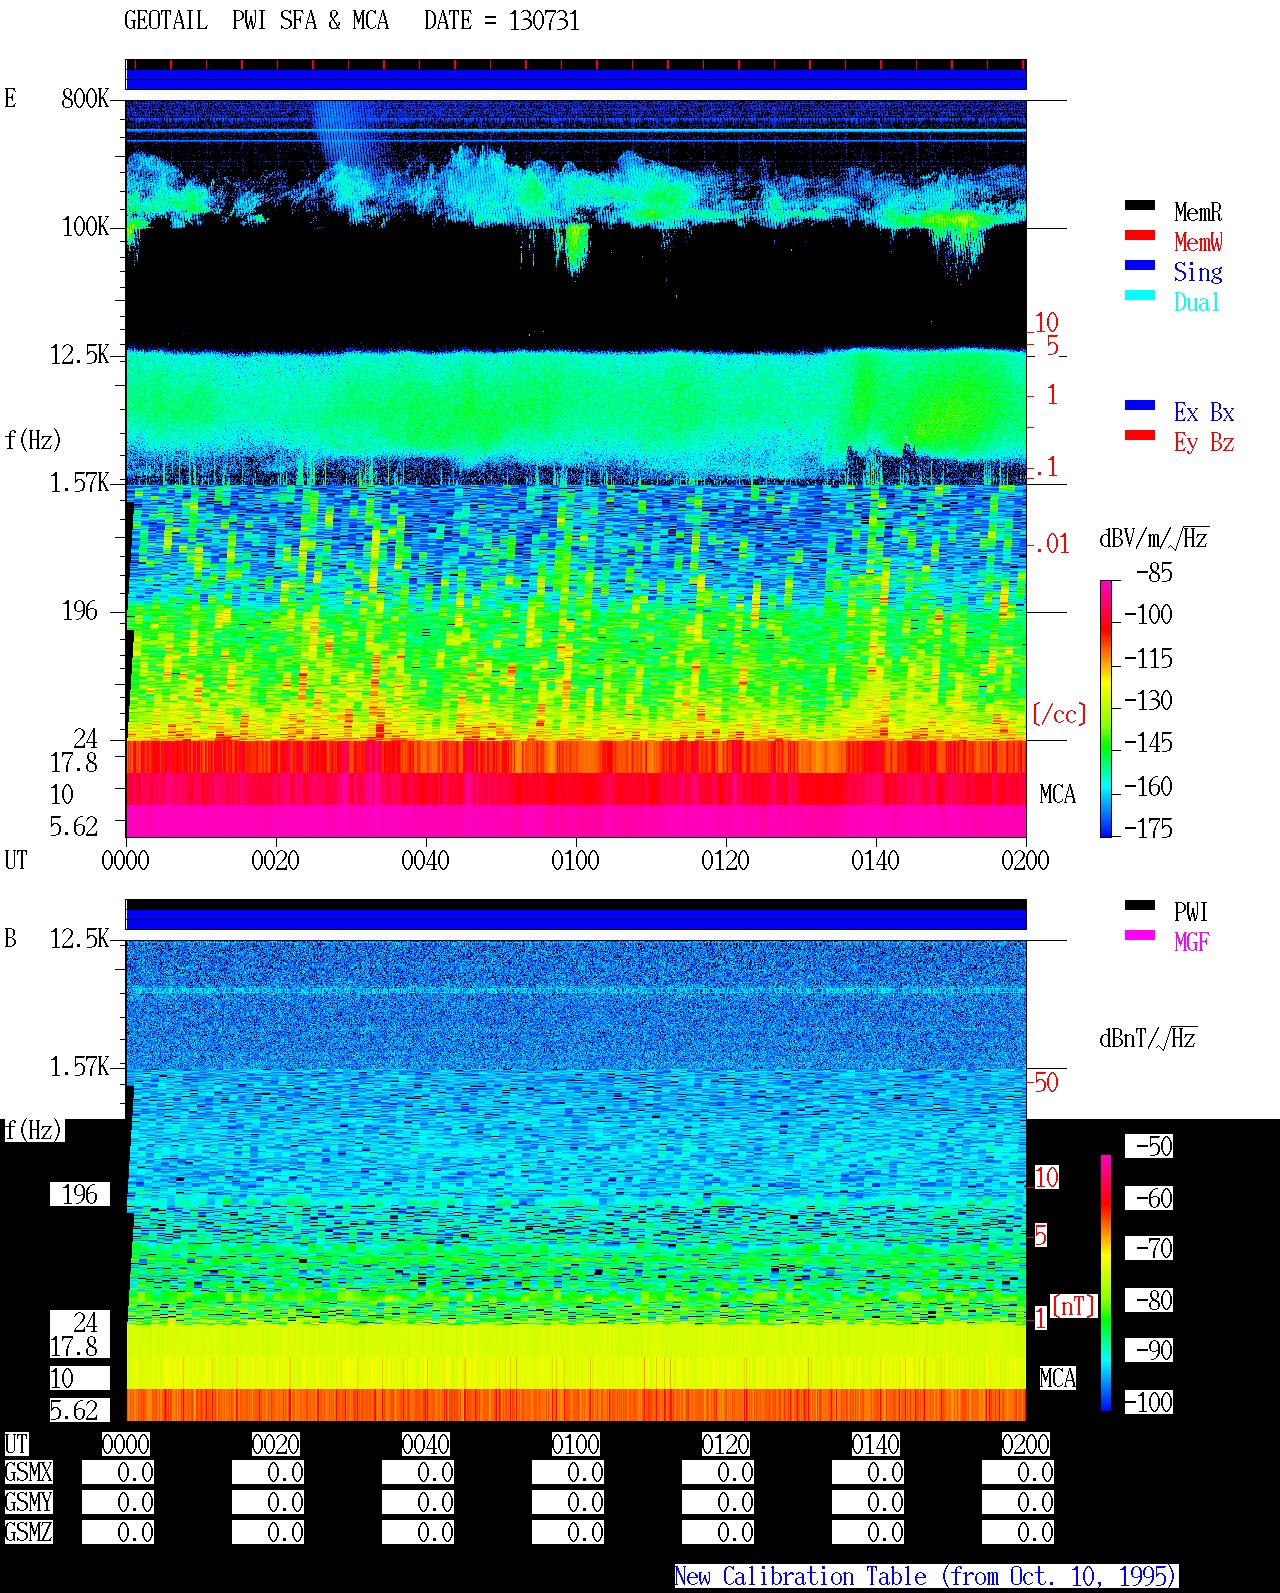Click the "dBV/m/√Hz" unit label
Image resolution: width=1280 pixels, height=1593 pixels.
tap(1154, 538)
